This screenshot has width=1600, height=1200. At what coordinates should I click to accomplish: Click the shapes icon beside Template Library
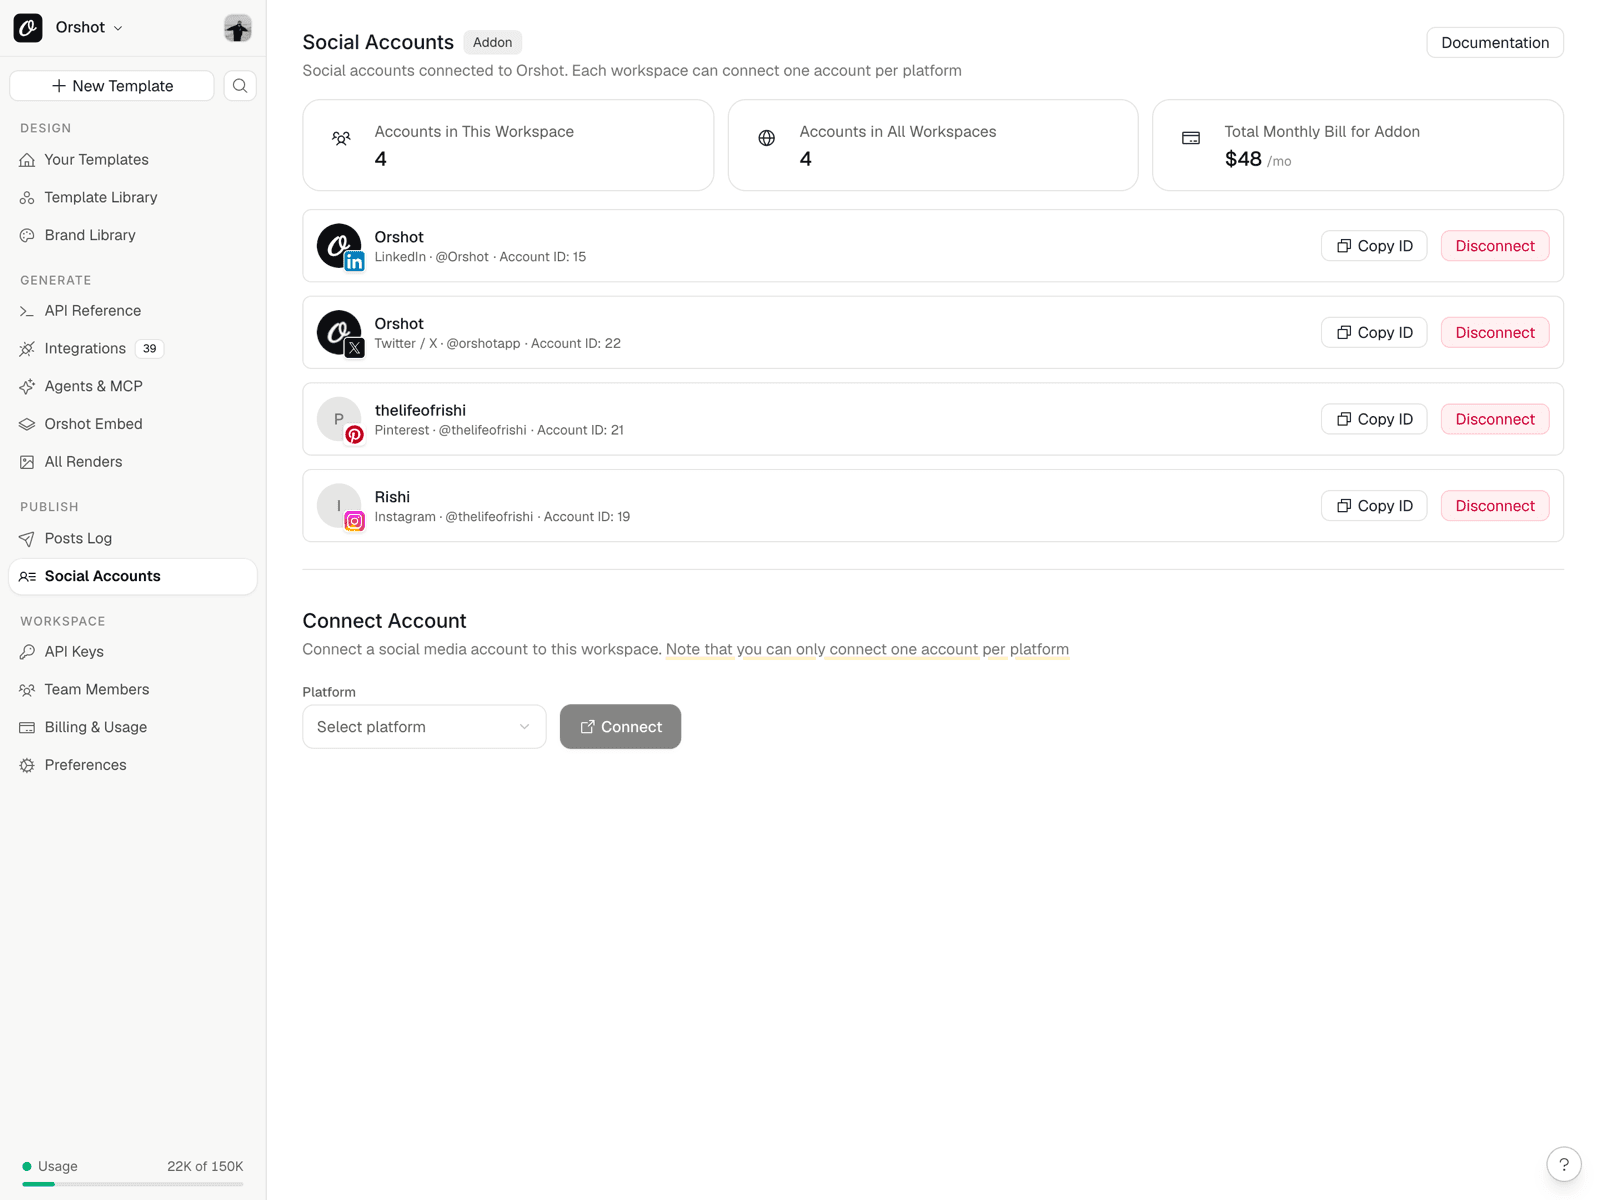tap(27, 198)
